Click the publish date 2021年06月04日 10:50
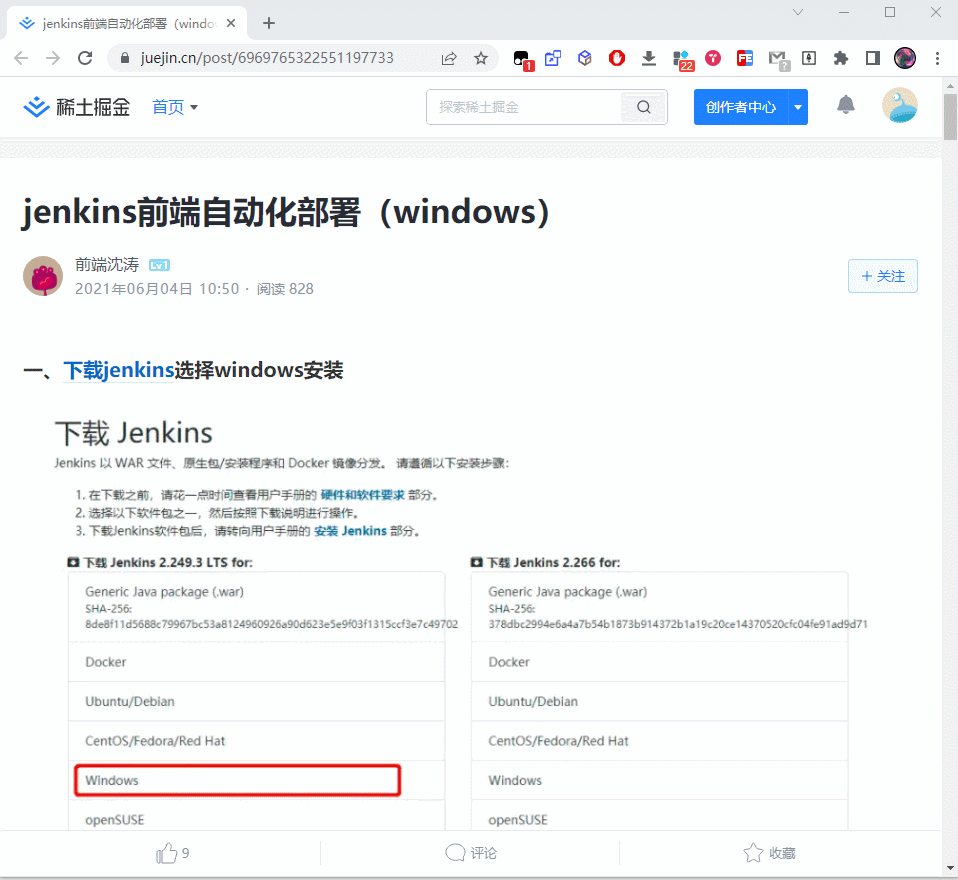This screenshot has width=958, height=880. point(157,289)
